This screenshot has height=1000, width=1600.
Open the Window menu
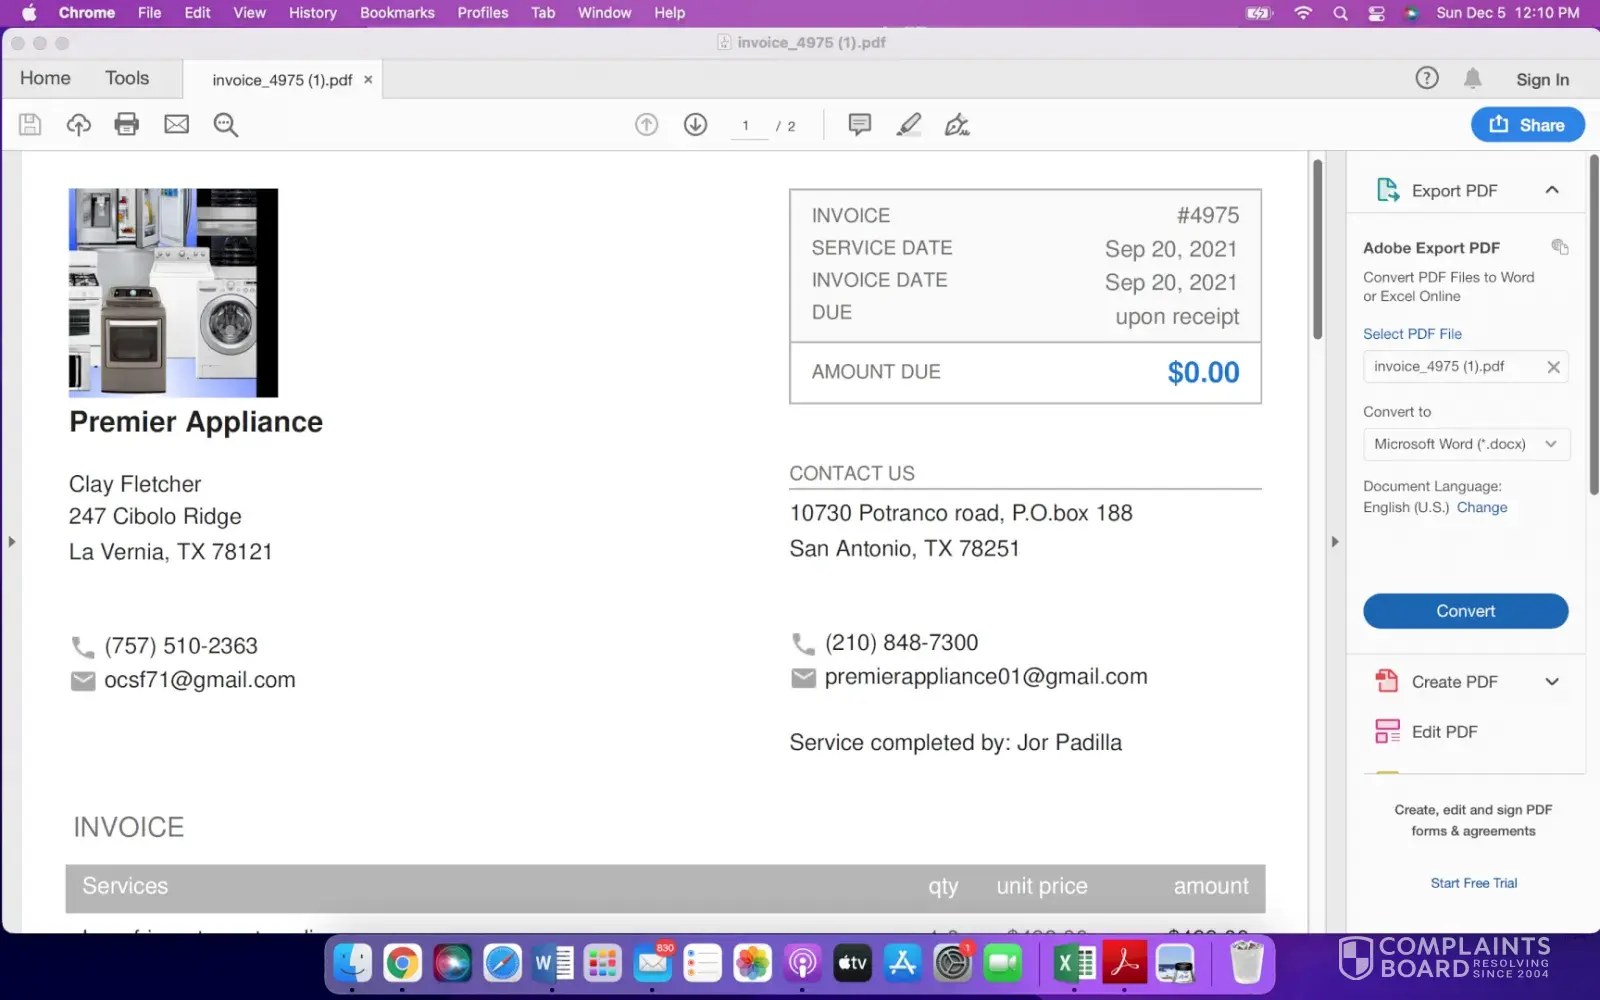[x=604, y=13]
